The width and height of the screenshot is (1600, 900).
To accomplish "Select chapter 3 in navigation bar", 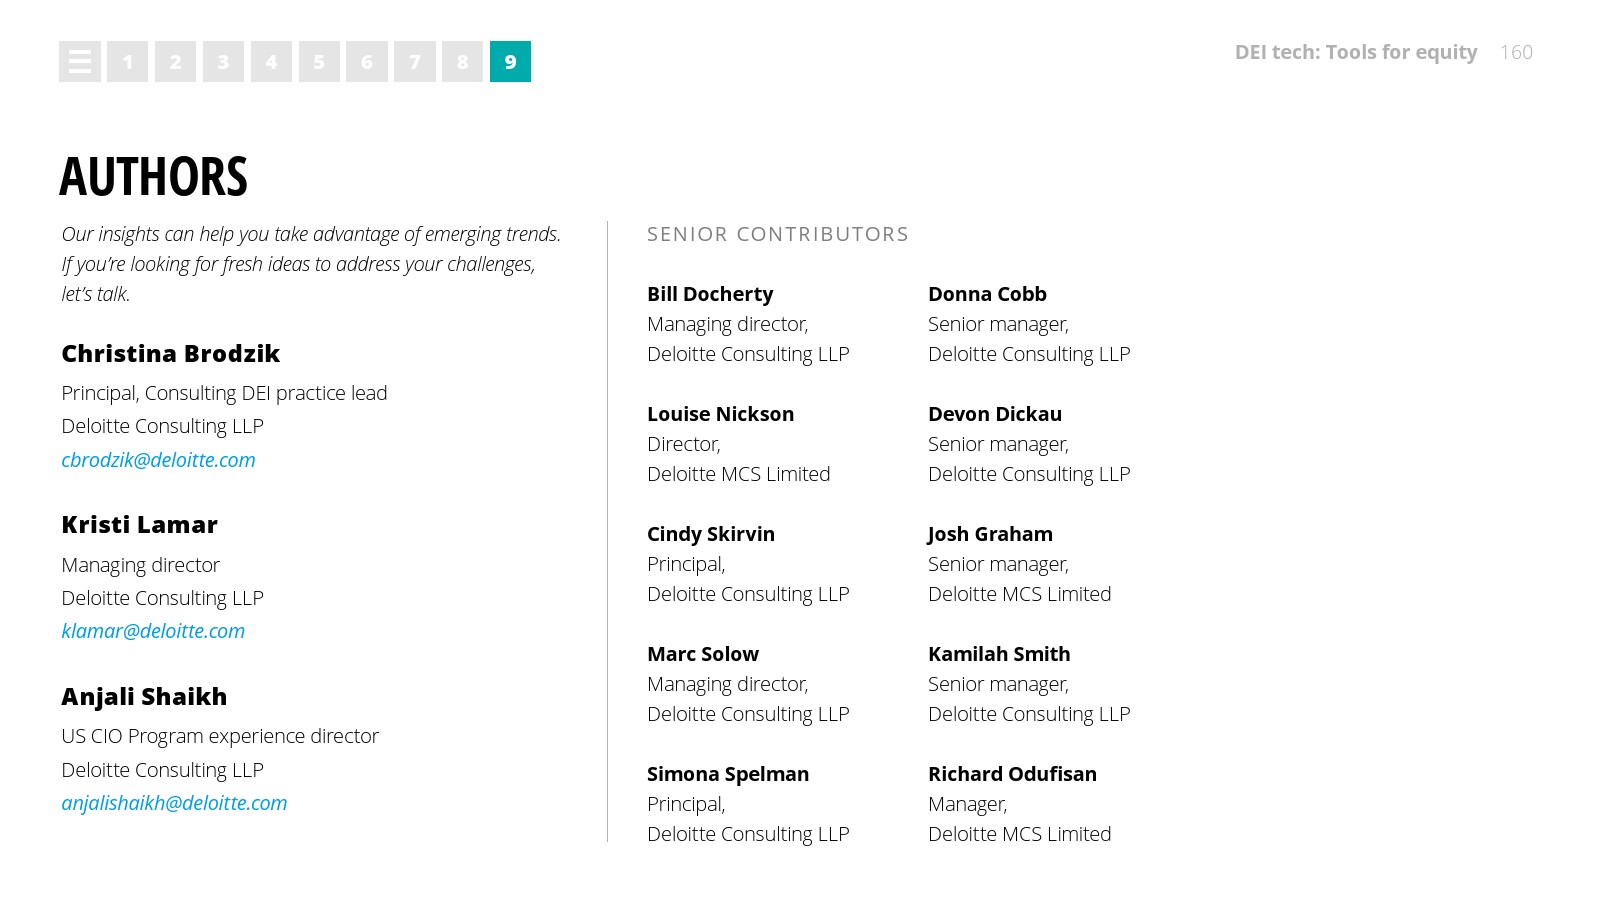I will [223, 62].
